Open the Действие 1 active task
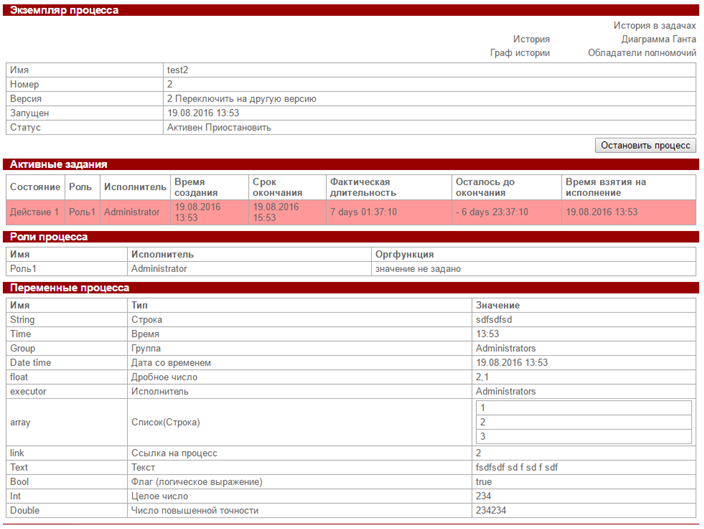Image resolution: width=704 pixels, height=529 pixels. tap(34, 212)
